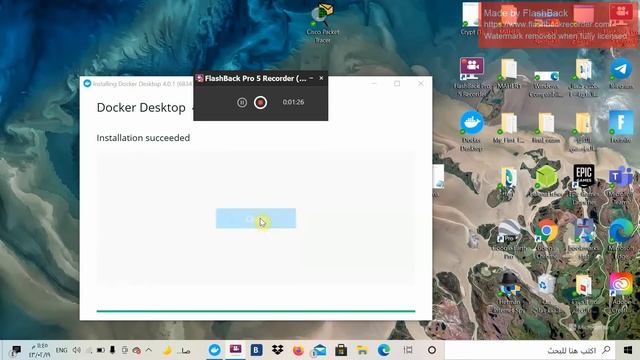This screenshot has height=360, width=640.
Task: Open Adobe Creative Cloud desktop shortcut
Action: pyautogui.click(x=621, y=293)
